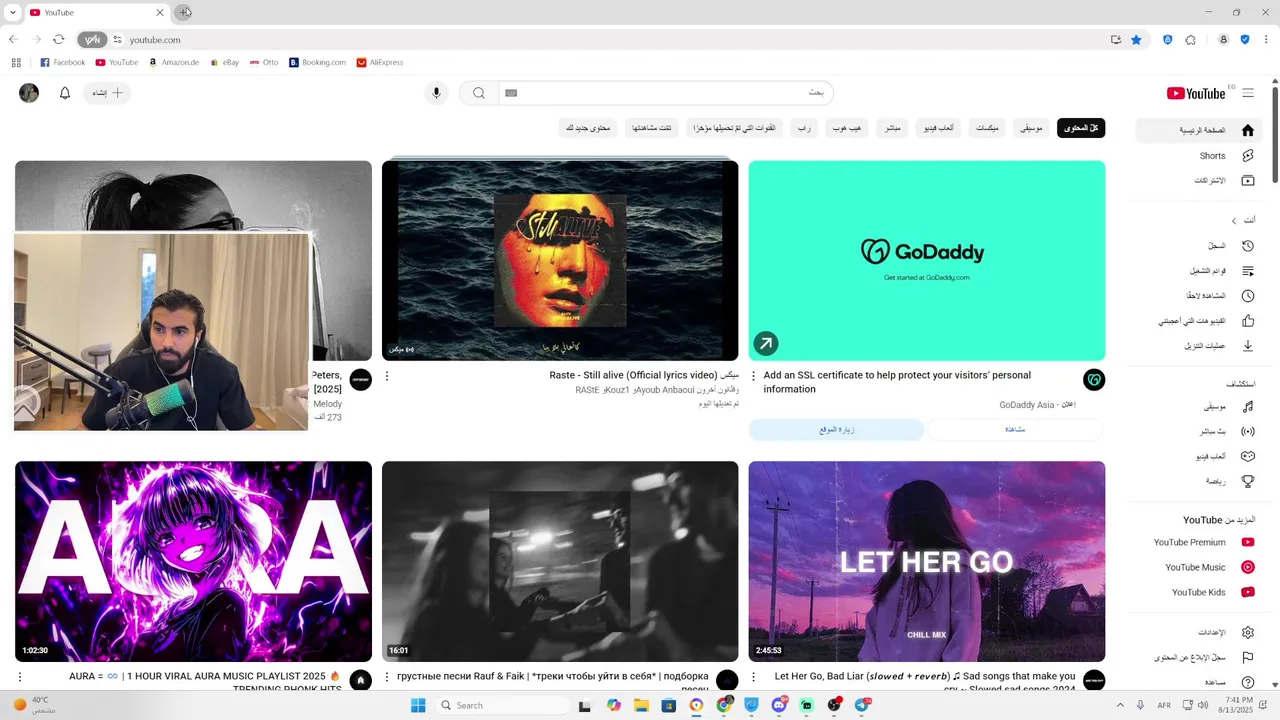Go to the Home (الصفحة الرئيسية) sidebar item
The image size is (1280, 720).
click(1198, 130)
